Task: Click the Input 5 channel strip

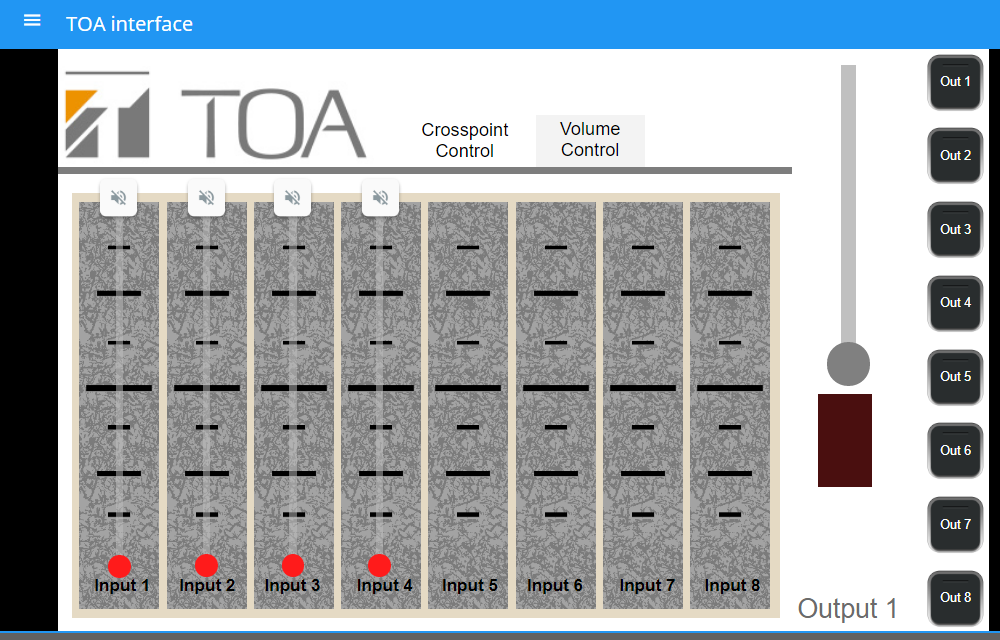Action: point(468,405)
